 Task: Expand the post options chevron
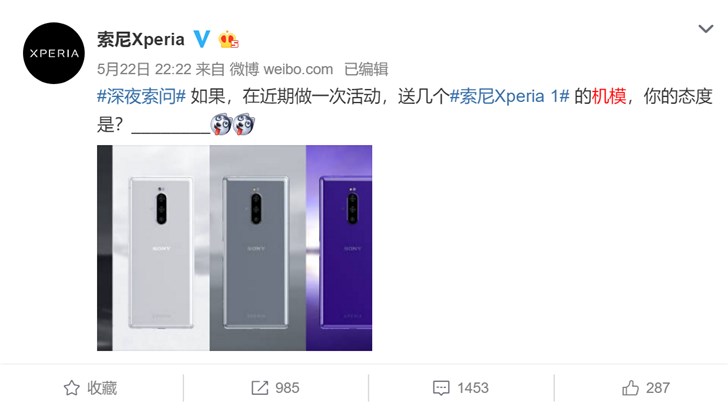(x=706, y=29)
